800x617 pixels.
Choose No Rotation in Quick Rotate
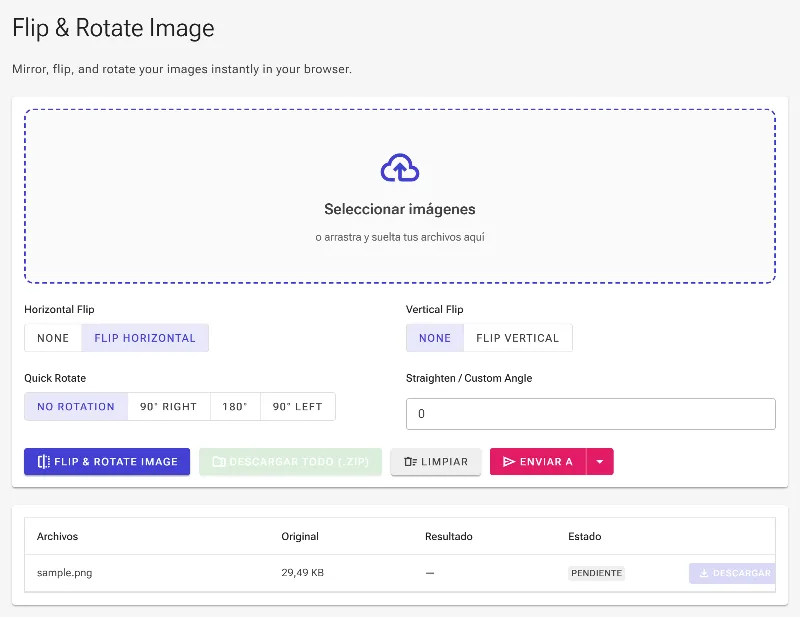pyautogui.click(x=76, y=406)
